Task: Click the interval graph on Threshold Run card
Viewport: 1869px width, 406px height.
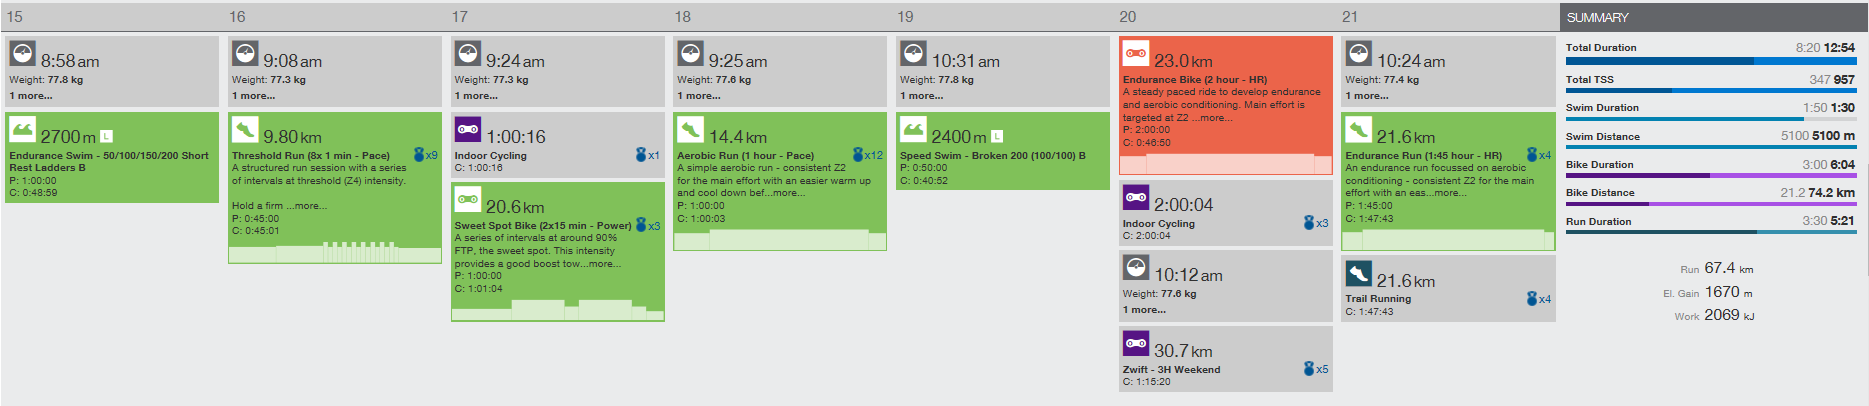Action: pyautogui.click(x=334, y=252)
